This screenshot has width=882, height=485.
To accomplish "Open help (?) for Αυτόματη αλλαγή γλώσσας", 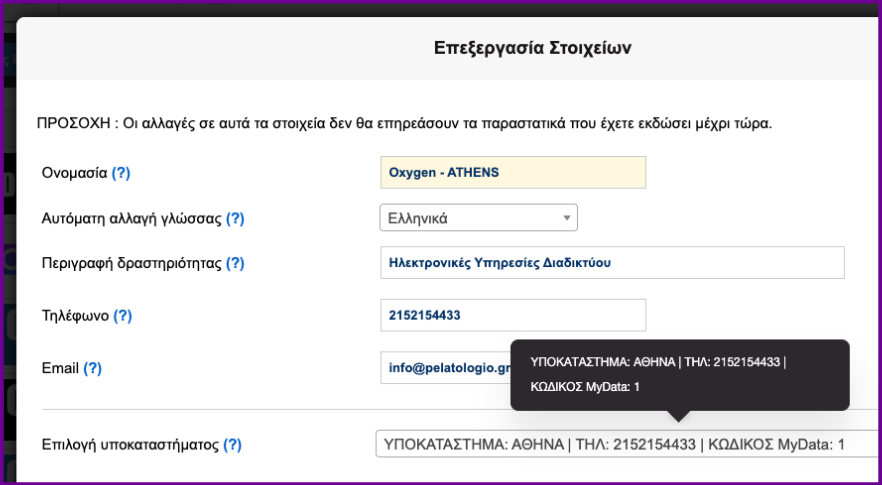I will tap(235, 218).
